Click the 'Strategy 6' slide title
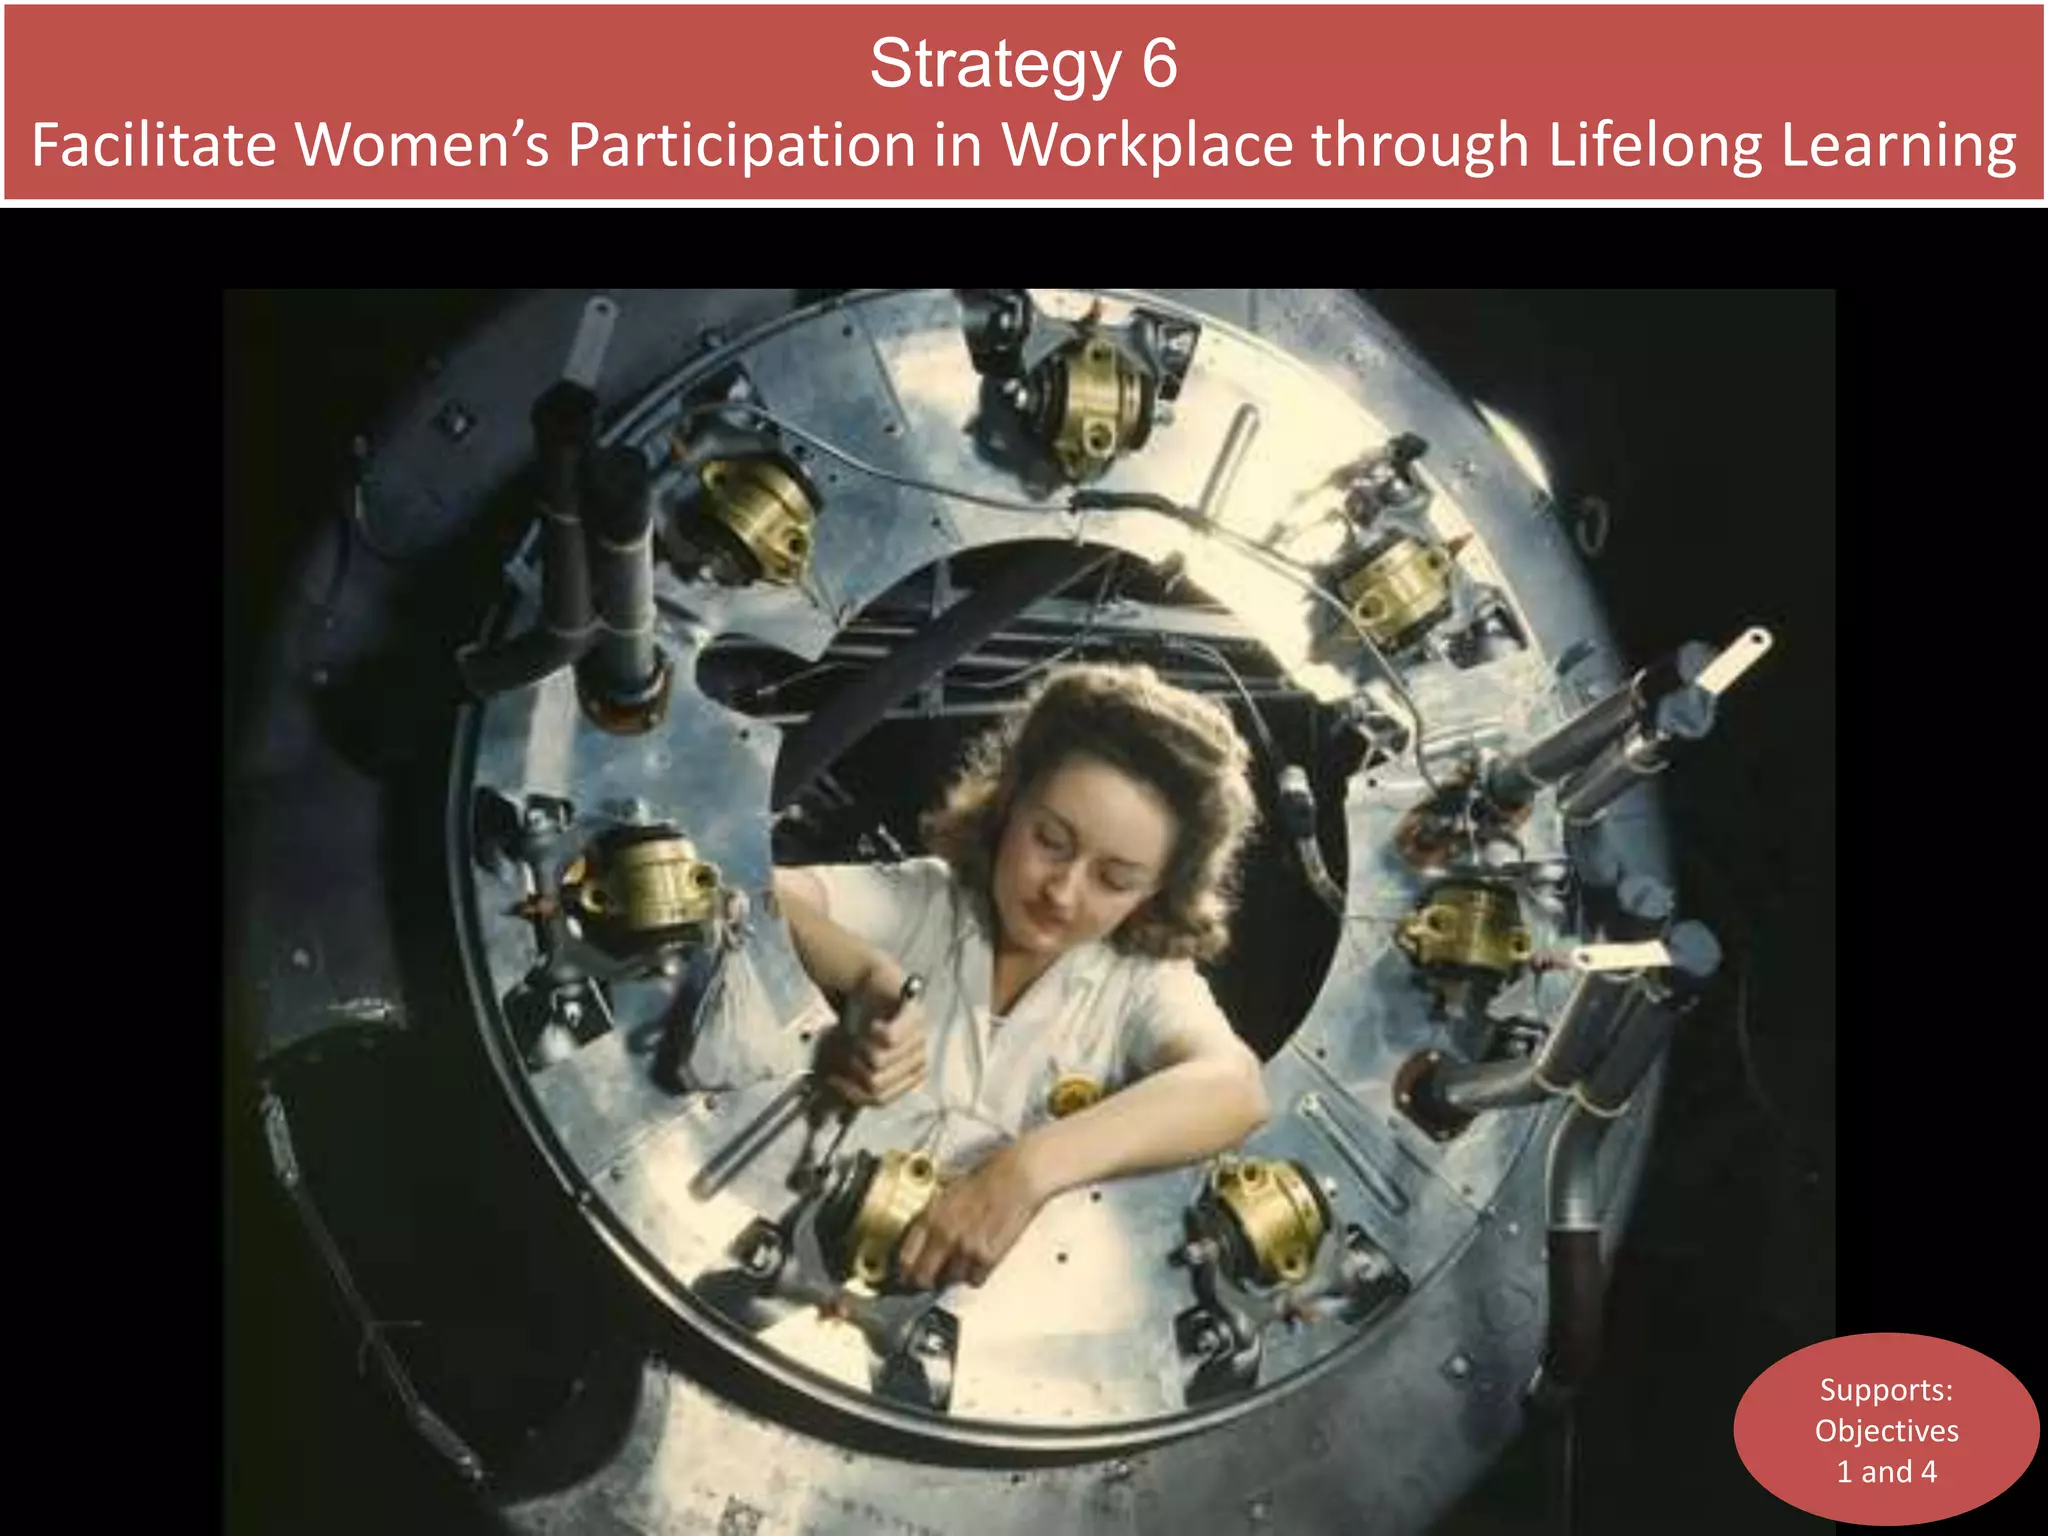Image resolution: width=2048 pixels, height=1536 pixels. click(x=1024, y=65)
